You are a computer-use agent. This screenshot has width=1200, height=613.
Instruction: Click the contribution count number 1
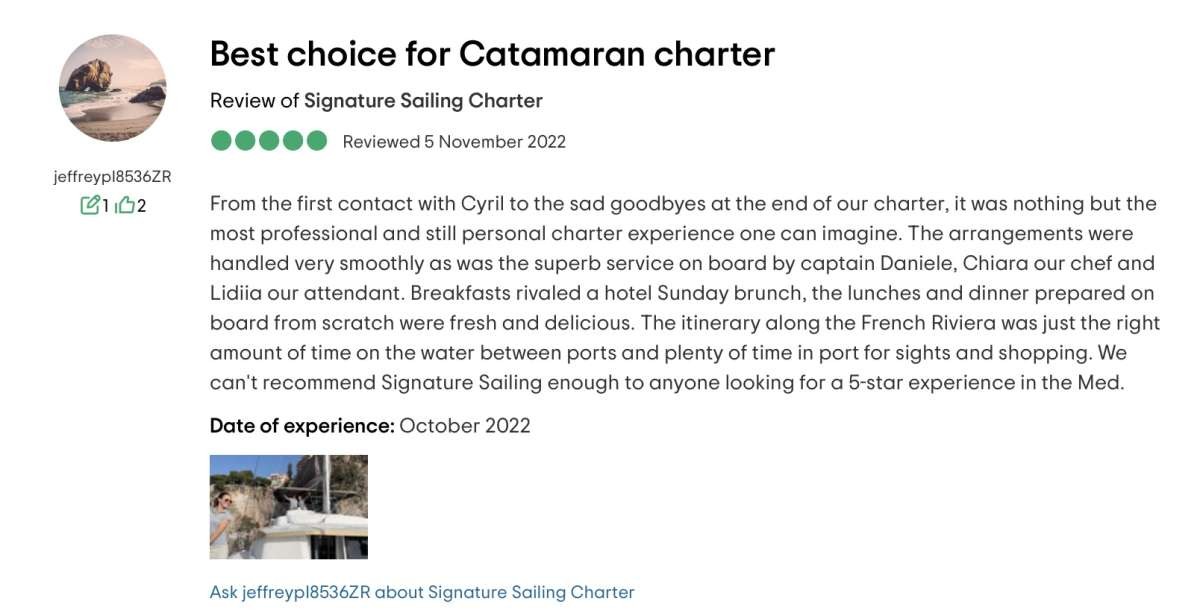[105, 207]
